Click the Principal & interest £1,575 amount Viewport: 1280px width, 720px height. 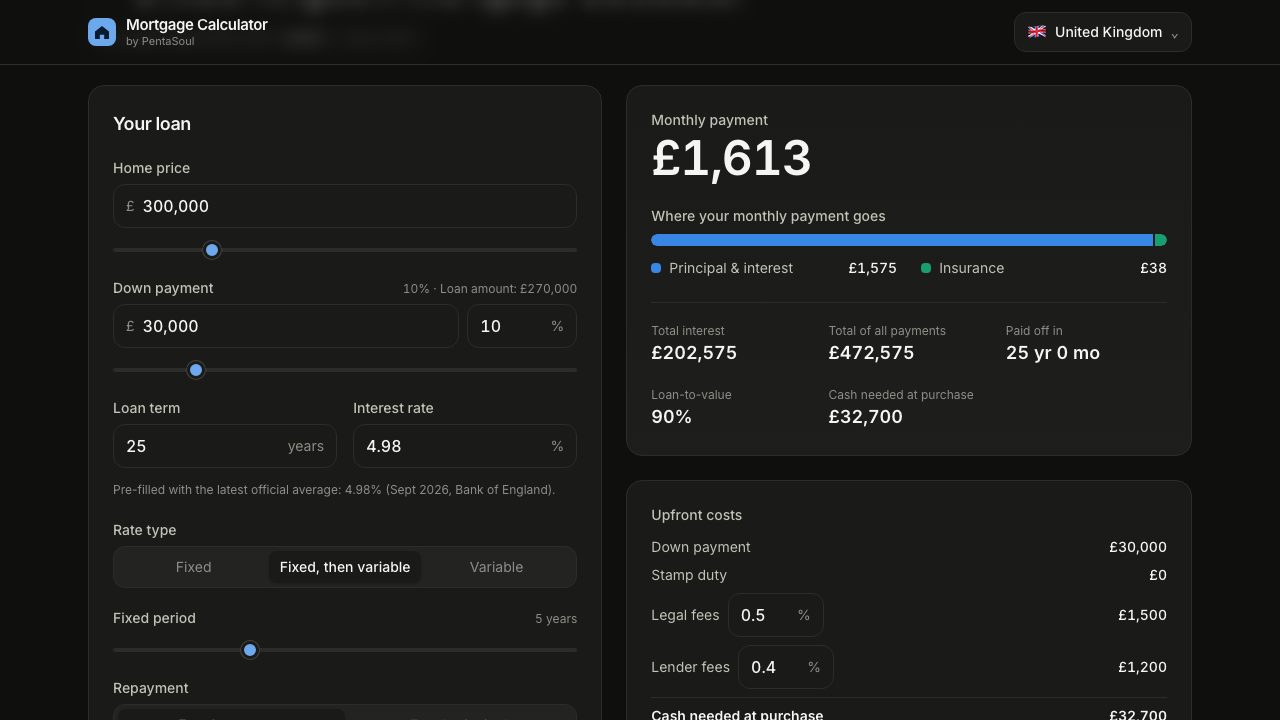[x=872, y=268]
